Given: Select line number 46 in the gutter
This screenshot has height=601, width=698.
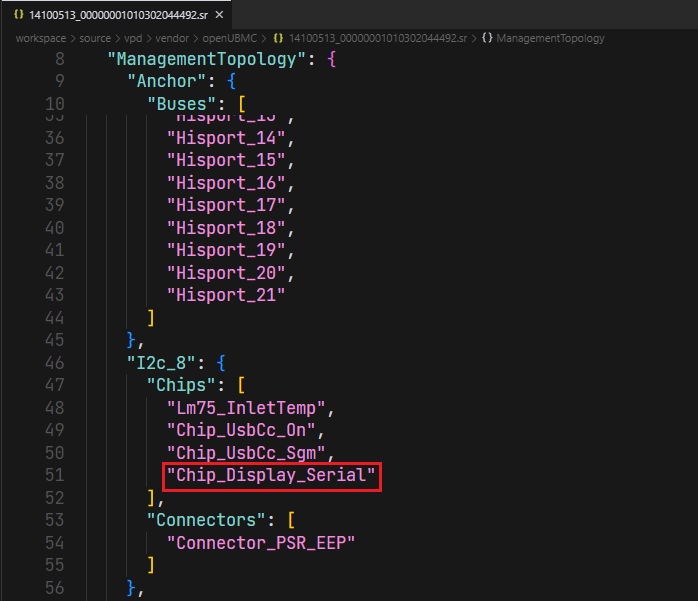Looking at the screenshot, I should click(x=54, y=362).
